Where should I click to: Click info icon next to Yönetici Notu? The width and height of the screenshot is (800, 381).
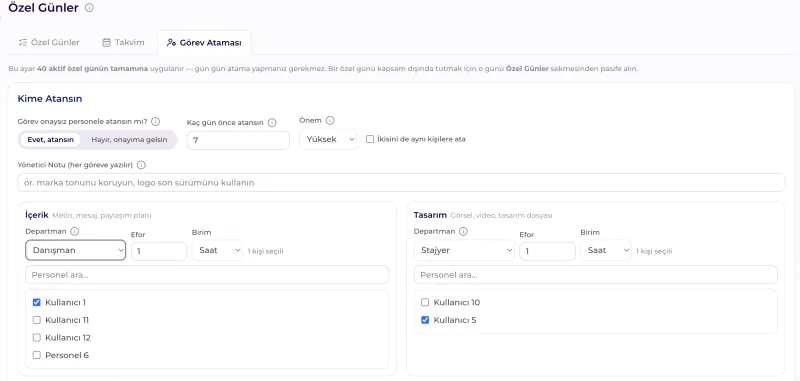click(141, 165)
